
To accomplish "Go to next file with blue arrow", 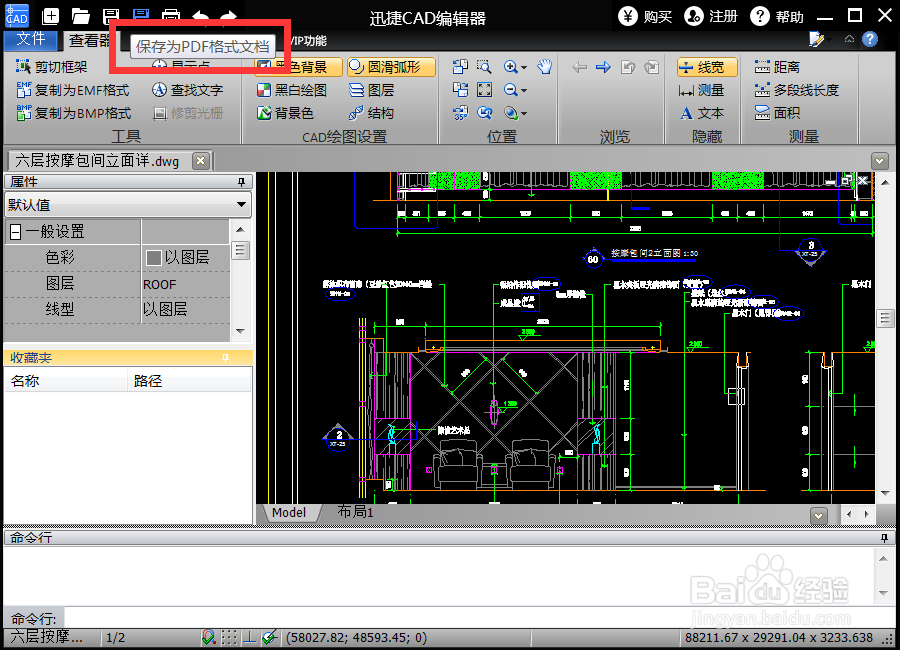I will [x=603, y=67].
